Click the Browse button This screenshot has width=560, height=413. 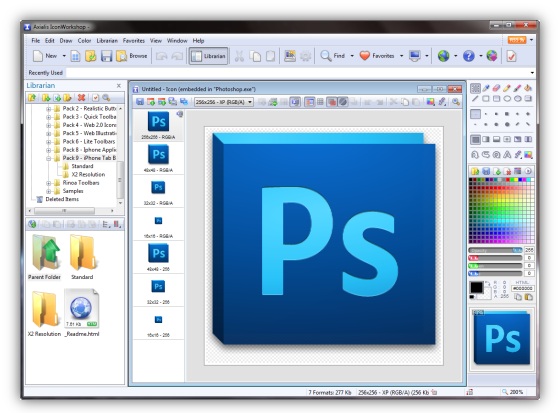click(x=132, y=56)
